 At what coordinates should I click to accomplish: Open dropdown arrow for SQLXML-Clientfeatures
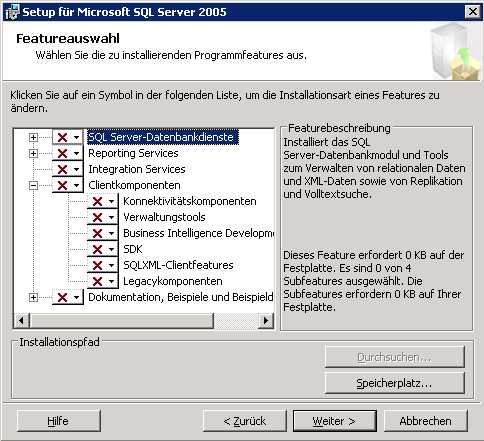112,266
